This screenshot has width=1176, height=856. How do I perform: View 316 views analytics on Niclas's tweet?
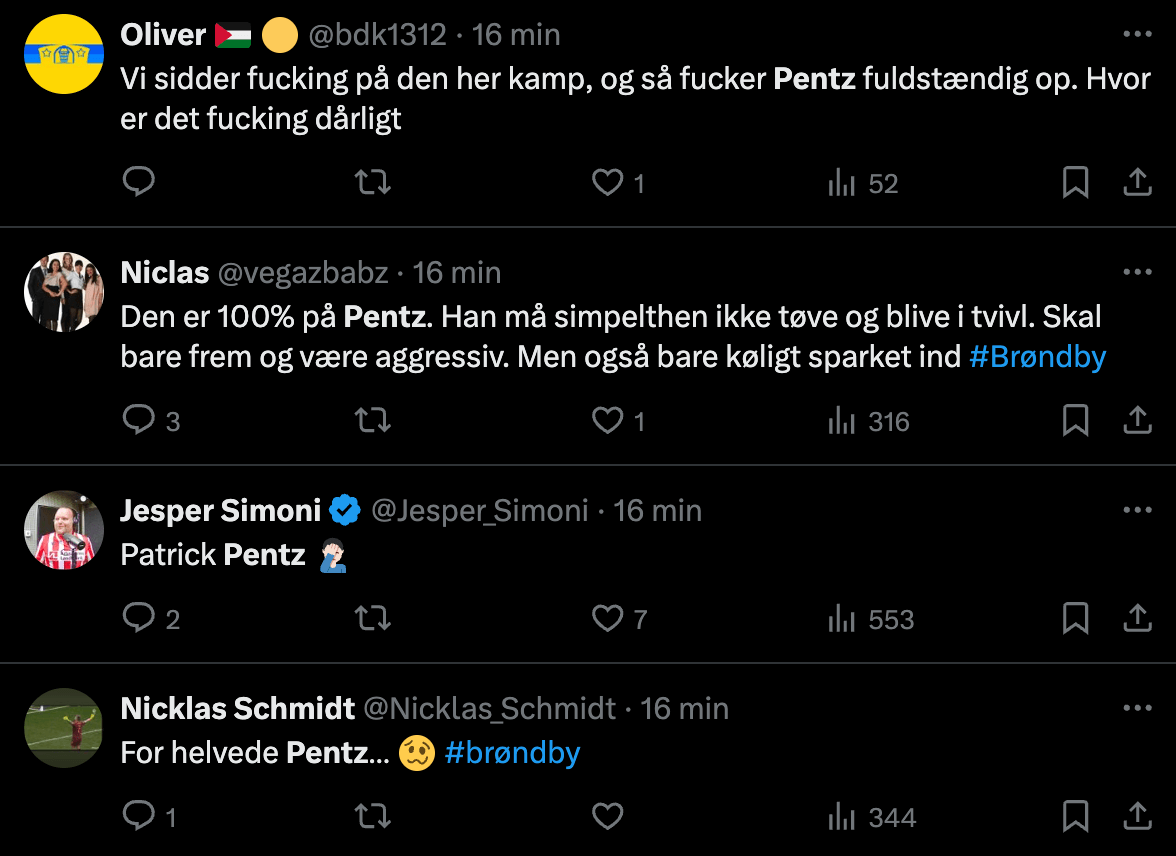(x=868, y=421)
